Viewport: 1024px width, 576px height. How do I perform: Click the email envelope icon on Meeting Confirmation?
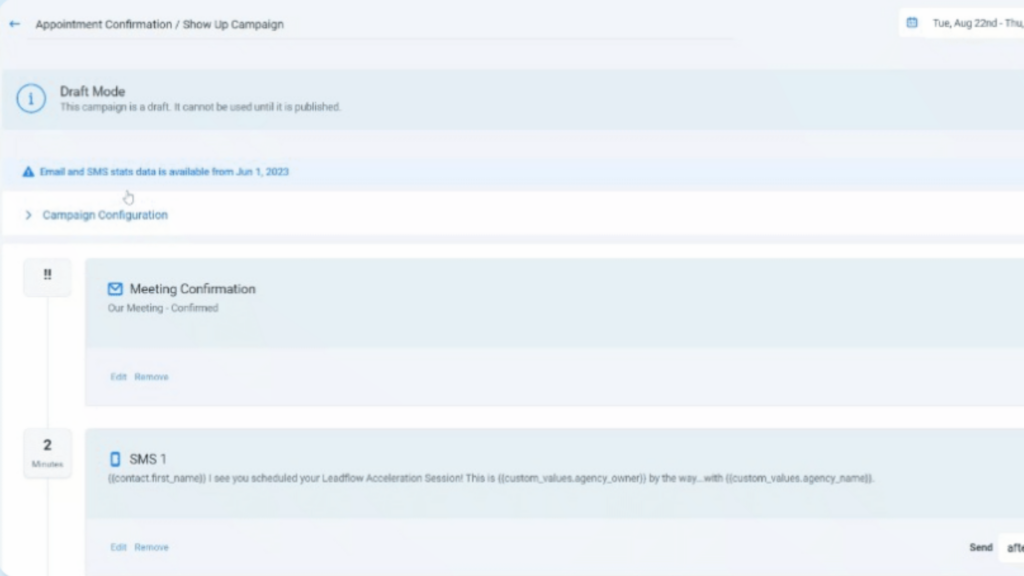tap(115, 288)
